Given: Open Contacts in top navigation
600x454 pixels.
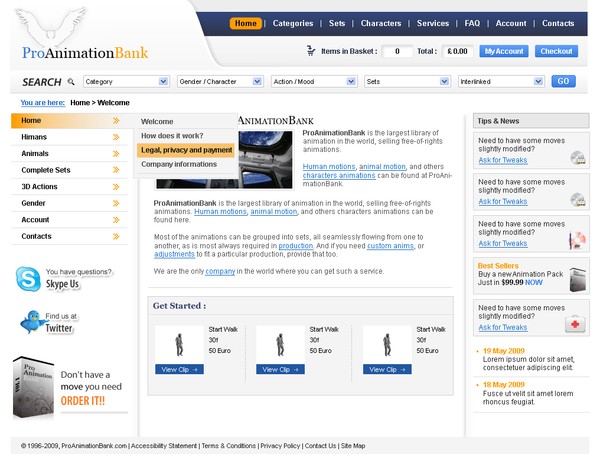Looking at the screenshot, I should (558, 23).
